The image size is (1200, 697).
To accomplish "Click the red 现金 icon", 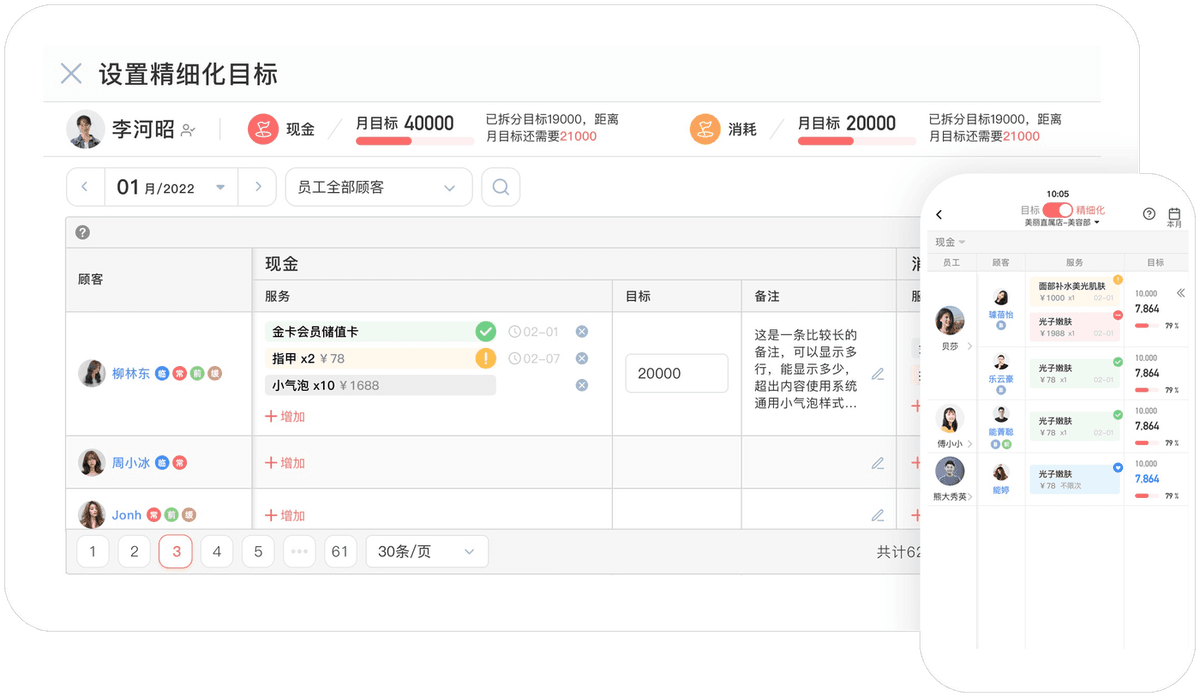I will coord(262,129).
